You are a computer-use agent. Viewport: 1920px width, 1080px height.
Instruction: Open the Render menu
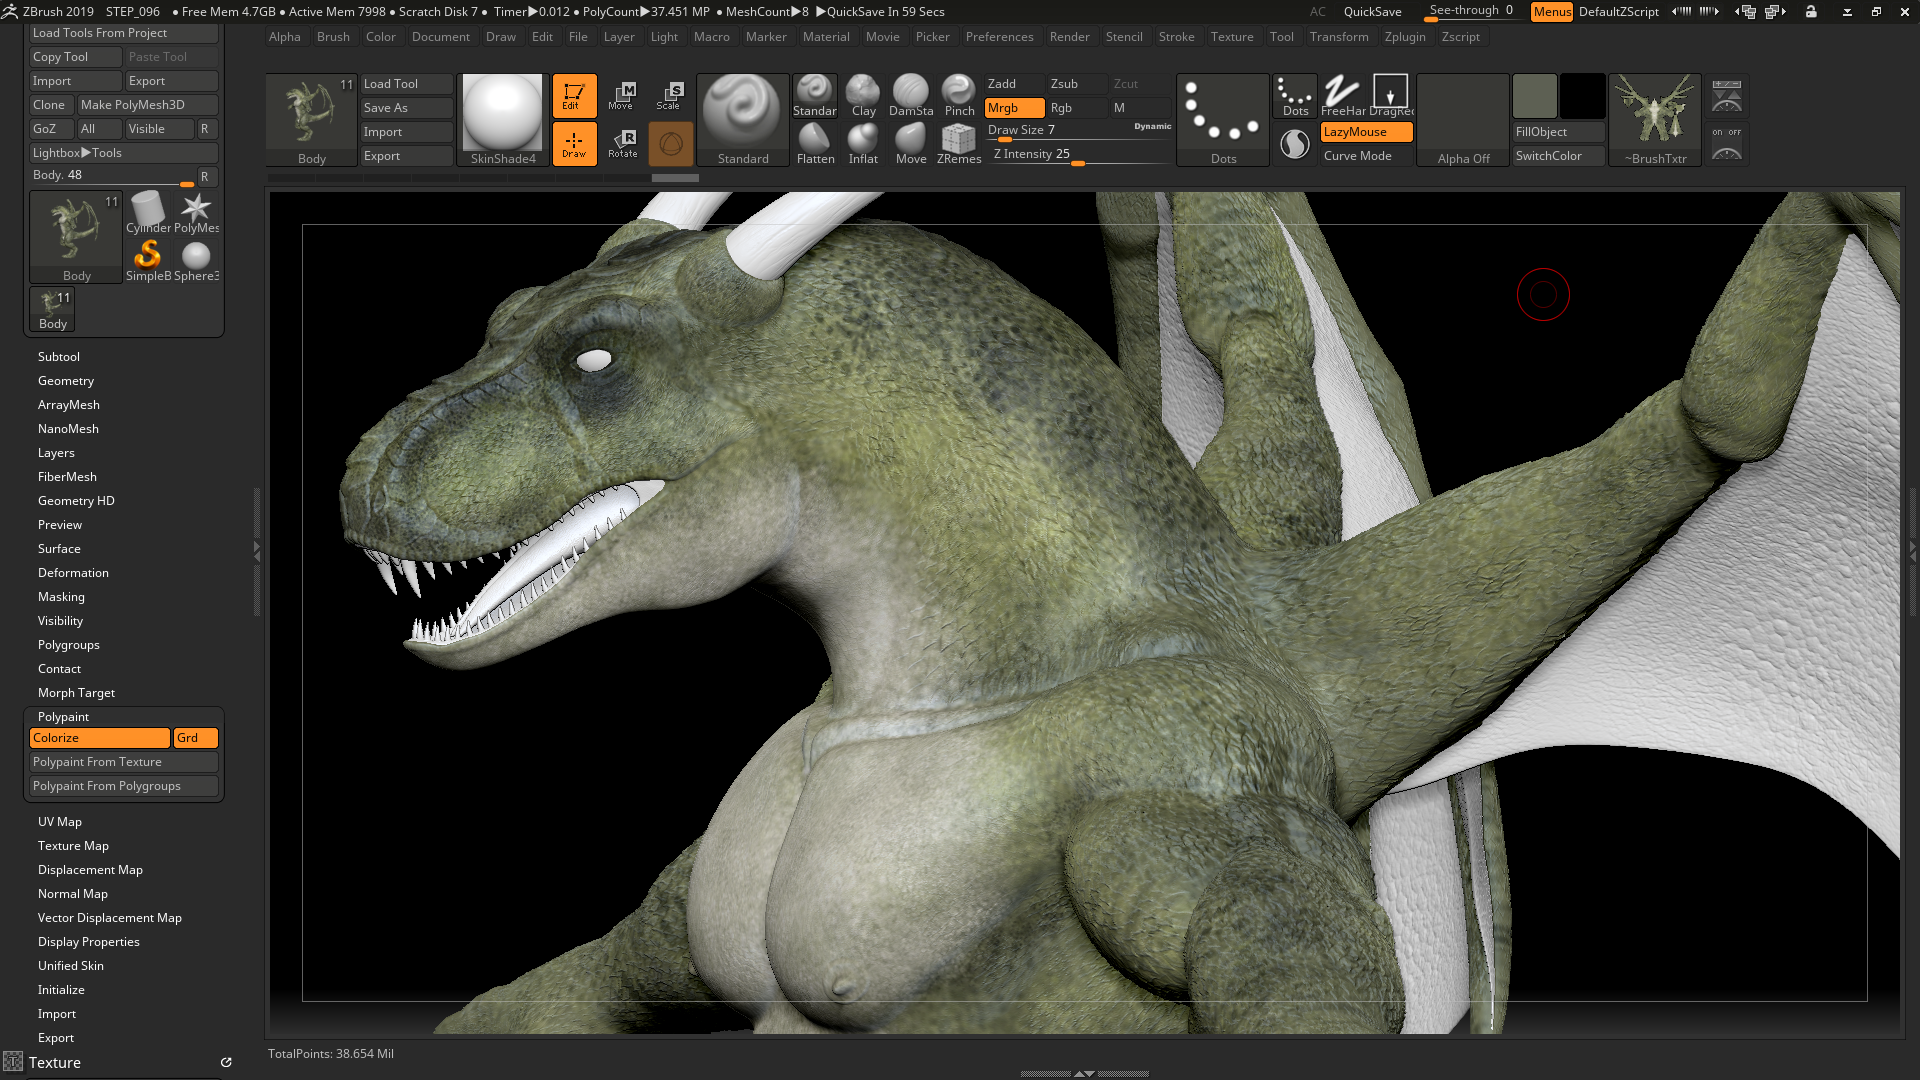pos(1069,37)
